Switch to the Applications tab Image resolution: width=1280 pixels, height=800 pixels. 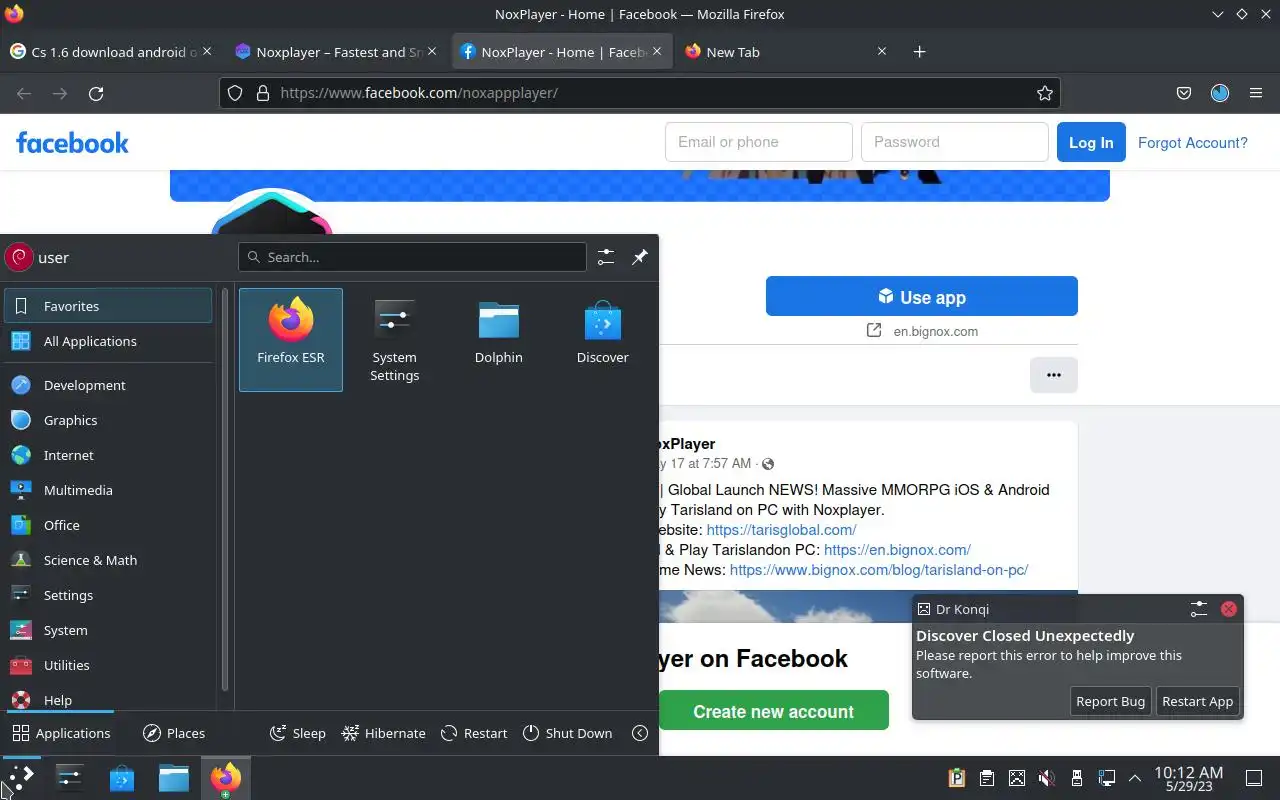point(61,733)
